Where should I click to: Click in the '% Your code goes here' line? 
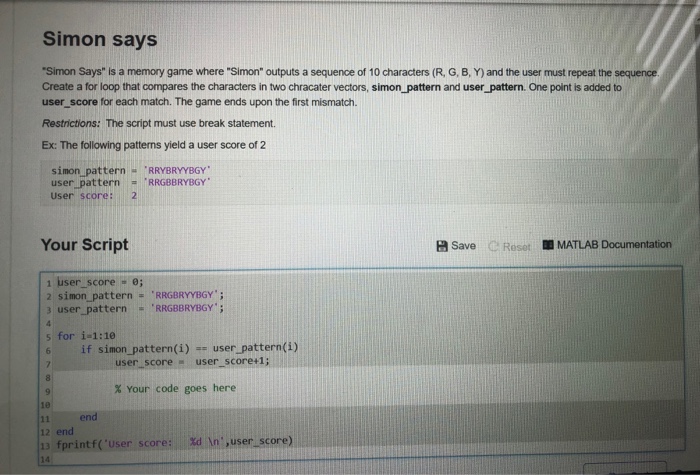175,388
